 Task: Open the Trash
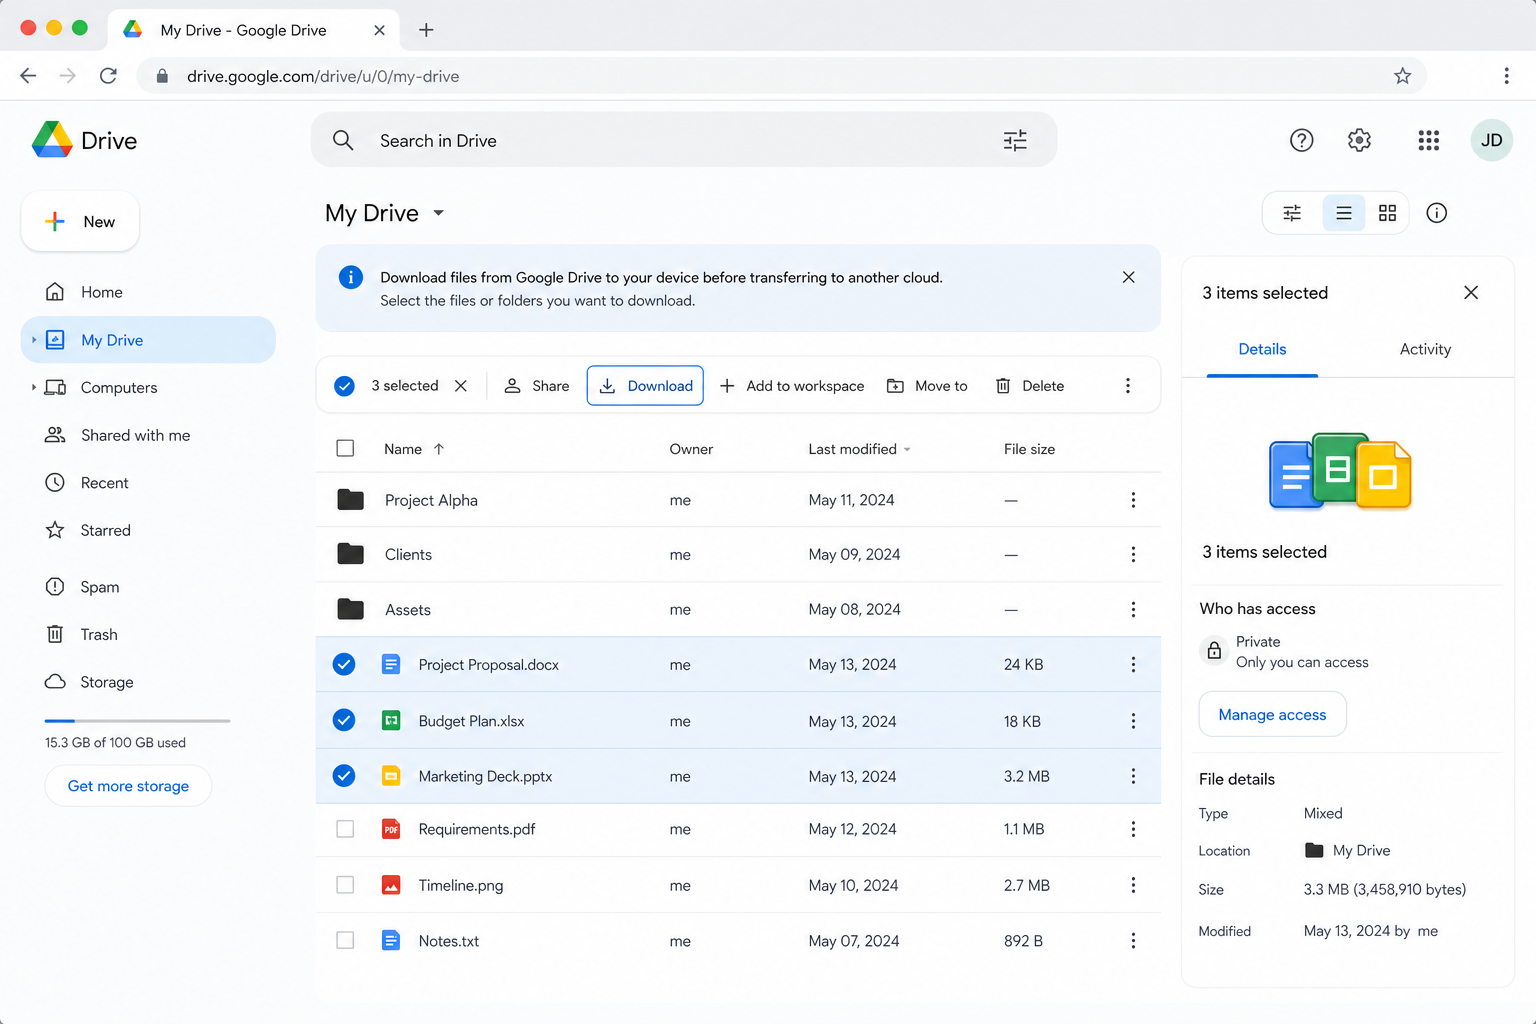[x=148, y=634]
